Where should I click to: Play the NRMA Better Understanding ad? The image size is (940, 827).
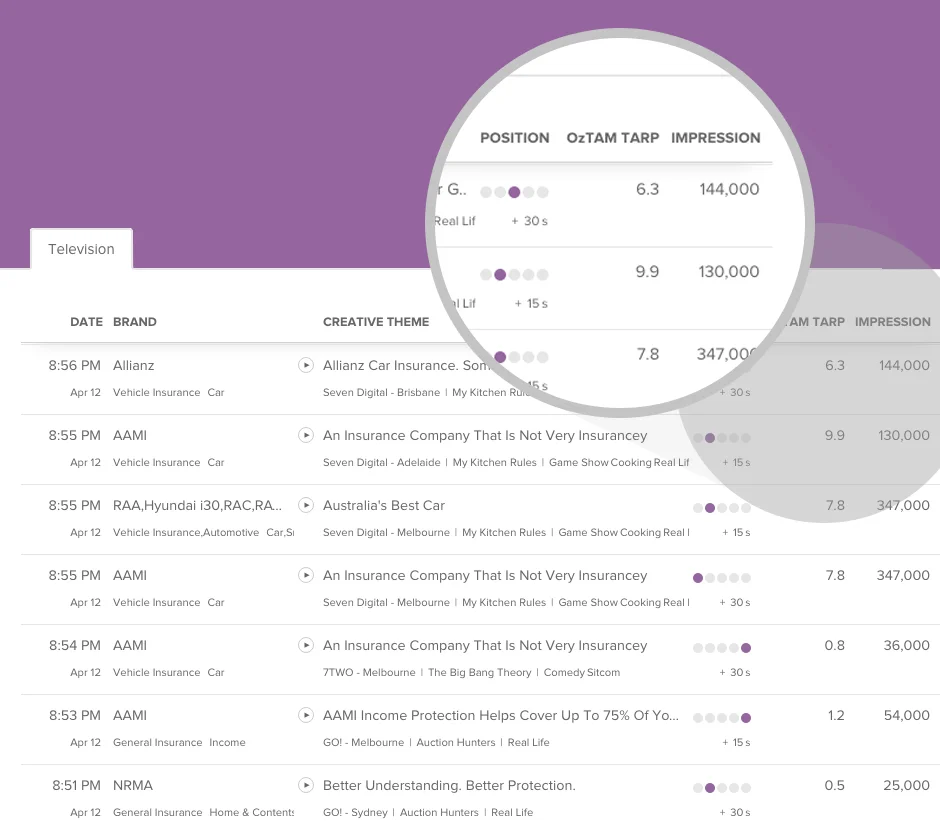tap(306, 785)
